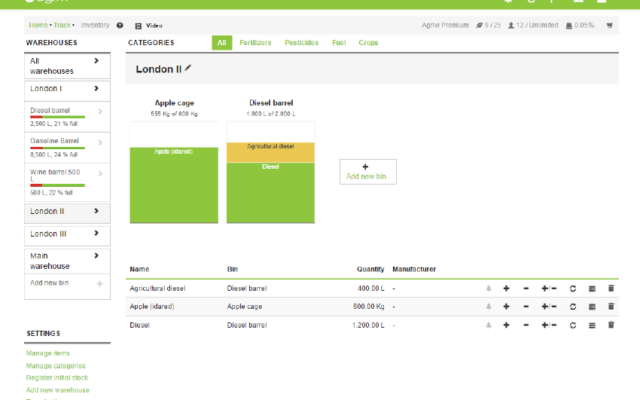640x400 pixels.
Task: Click Wine barrel fill bar in sidebar
Action: point(58,185)
